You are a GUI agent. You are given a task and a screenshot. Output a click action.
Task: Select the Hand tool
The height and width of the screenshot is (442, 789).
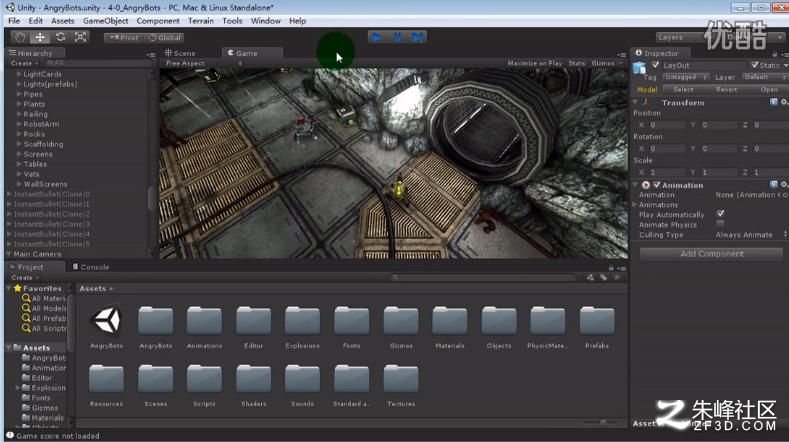(x=20, y=37)
